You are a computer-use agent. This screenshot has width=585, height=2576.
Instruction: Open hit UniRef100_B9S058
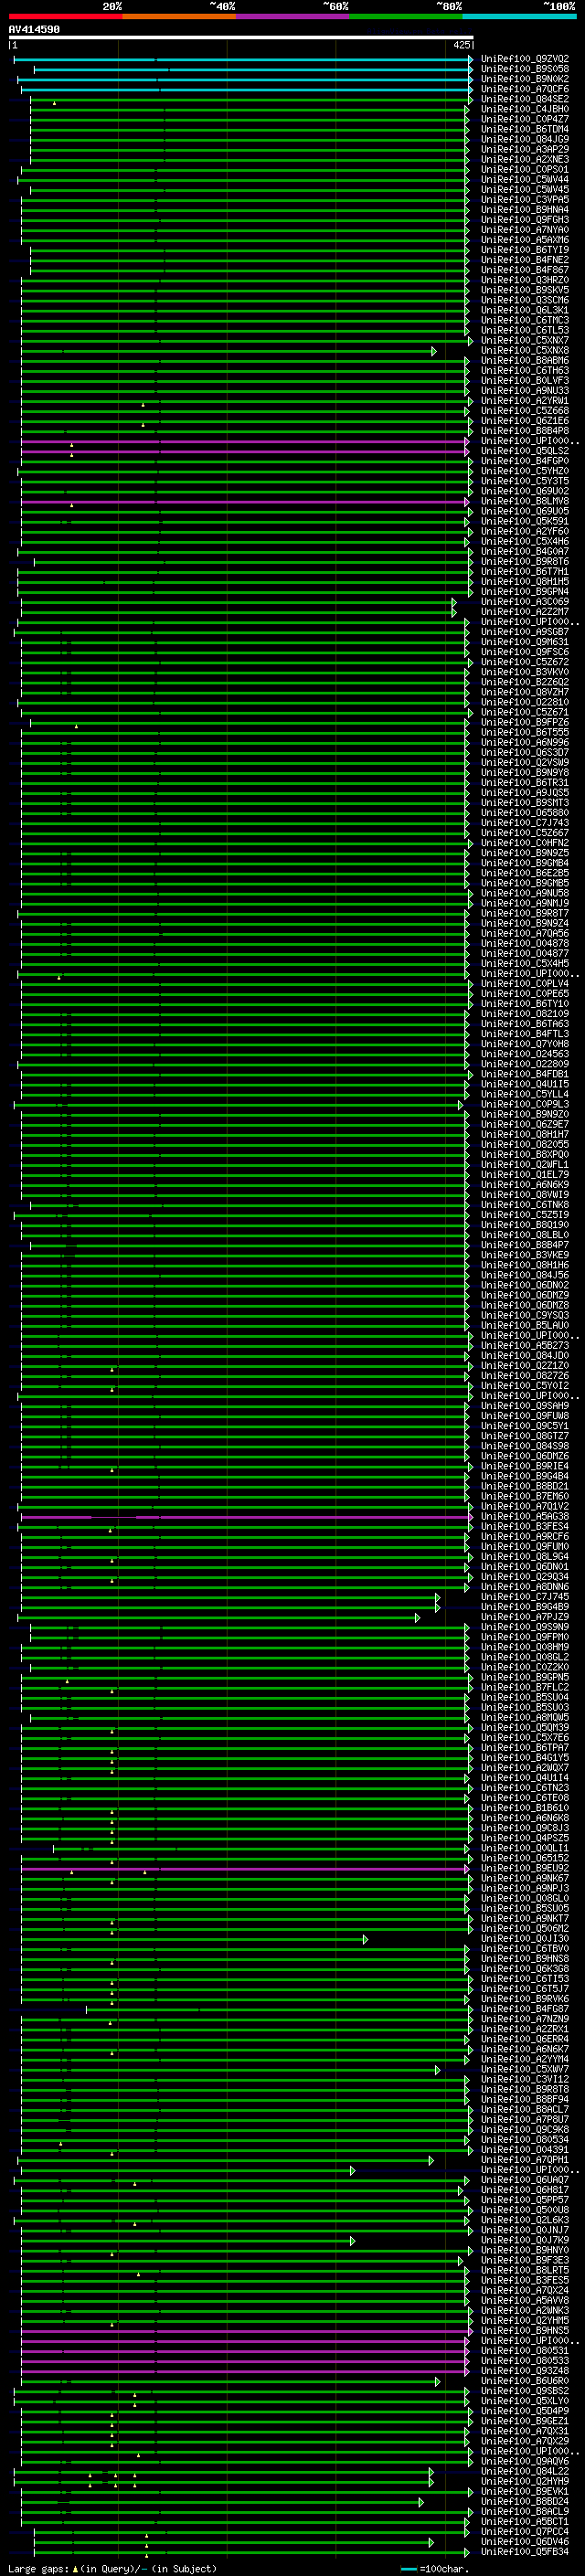coord(525,69)
